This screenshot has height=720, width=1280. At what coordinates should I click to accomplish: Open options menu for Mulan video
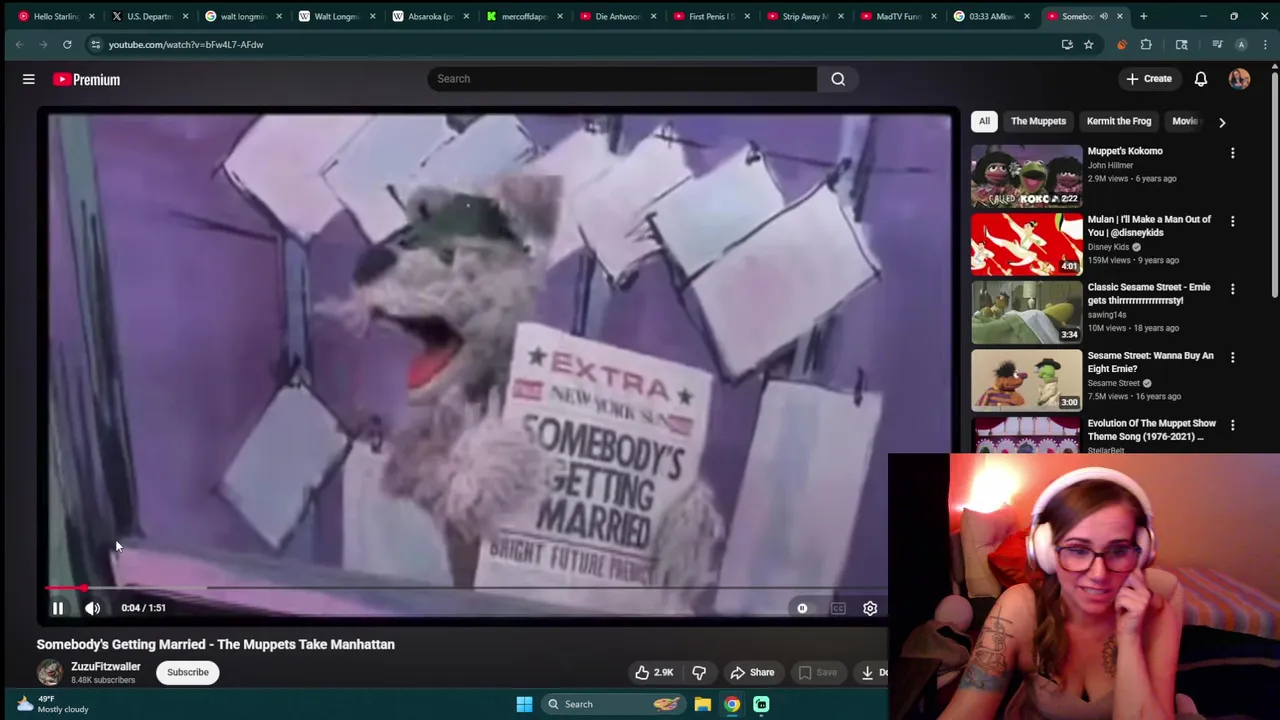click(1232, 221)
